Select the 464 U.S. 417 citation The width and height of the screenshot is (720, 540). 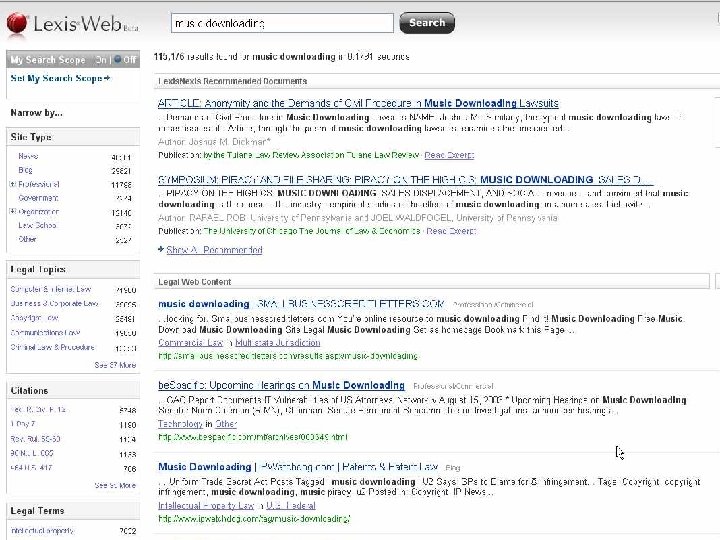pyautogui.click(x=31, y=468)
